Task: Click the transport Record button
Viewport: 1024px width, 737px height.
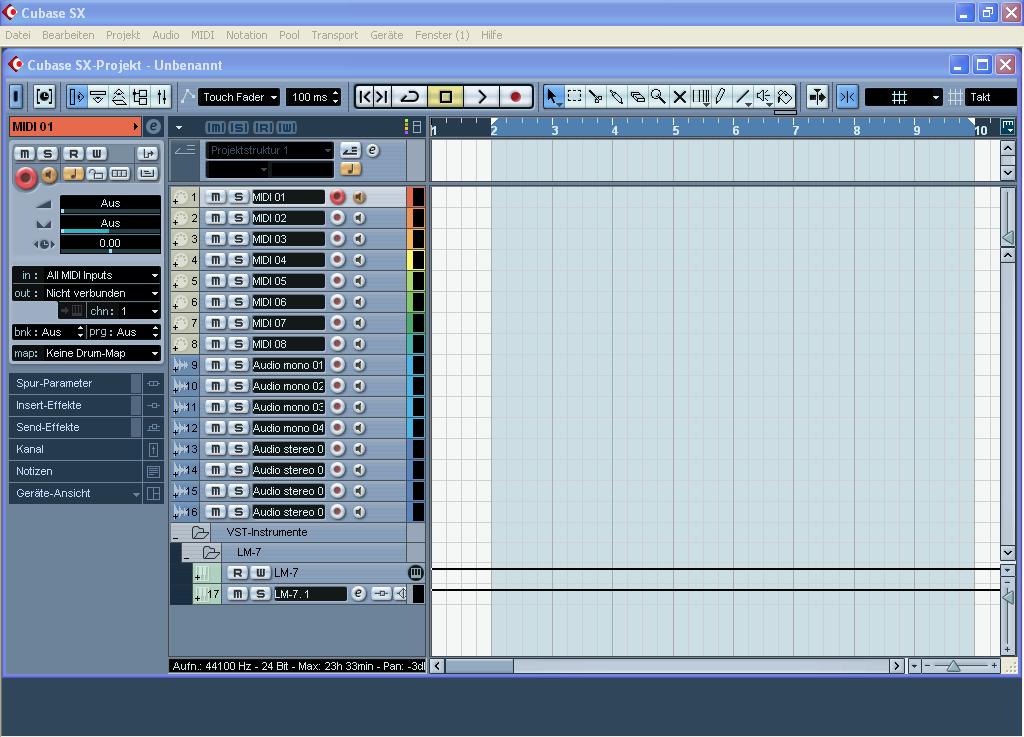Action: pyautogui.click(x=516, y=97)
